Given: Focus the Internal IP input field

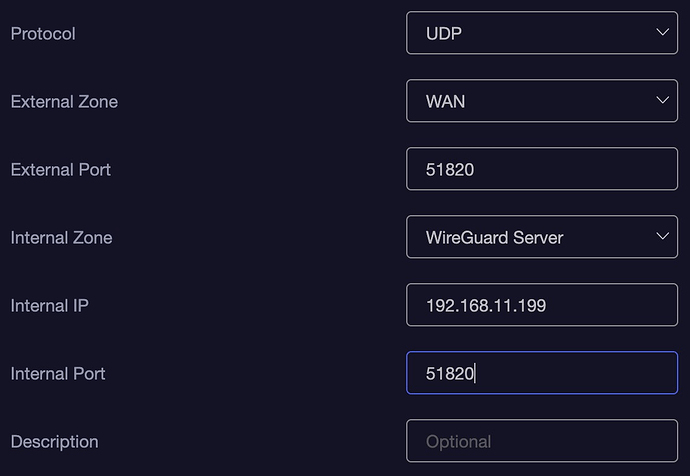Looking at the screenshot, I should click(x=541, y=305).
